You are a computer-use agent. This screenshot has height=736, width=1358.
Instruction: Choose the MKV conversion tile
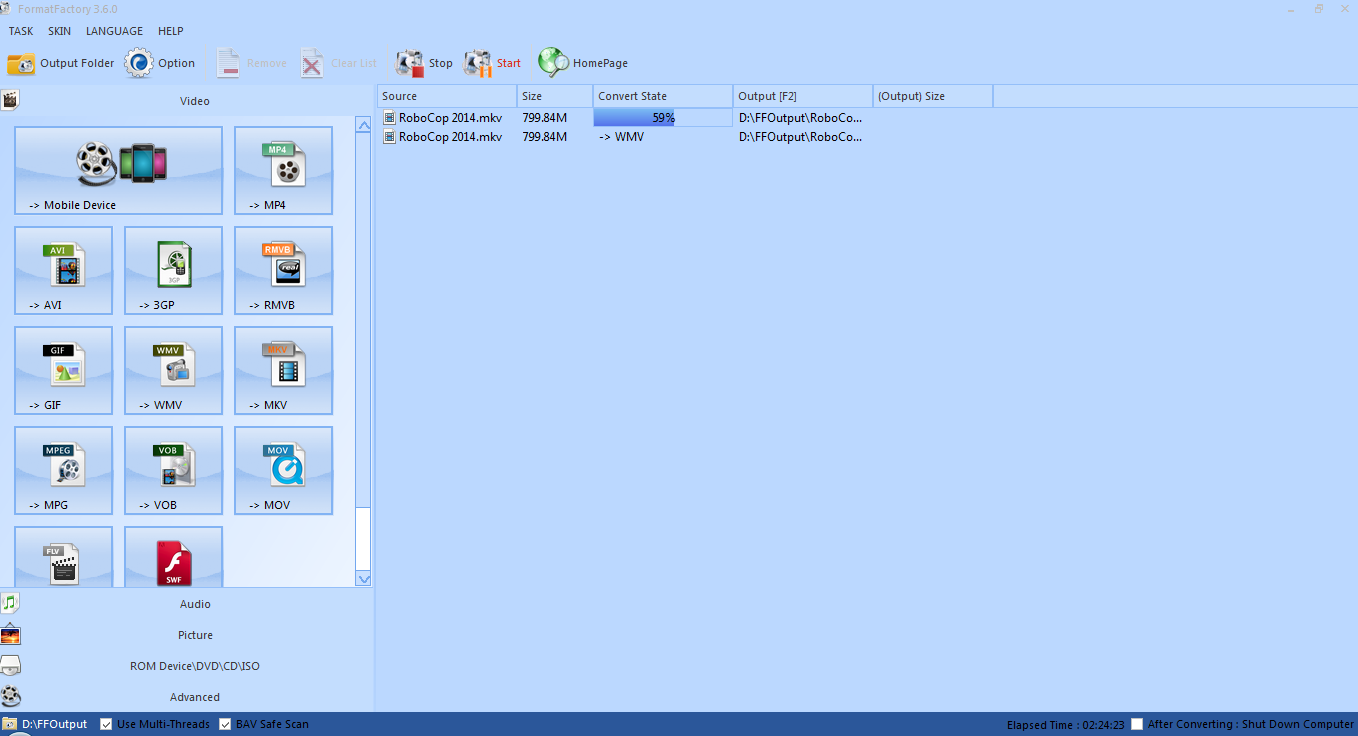283,370
